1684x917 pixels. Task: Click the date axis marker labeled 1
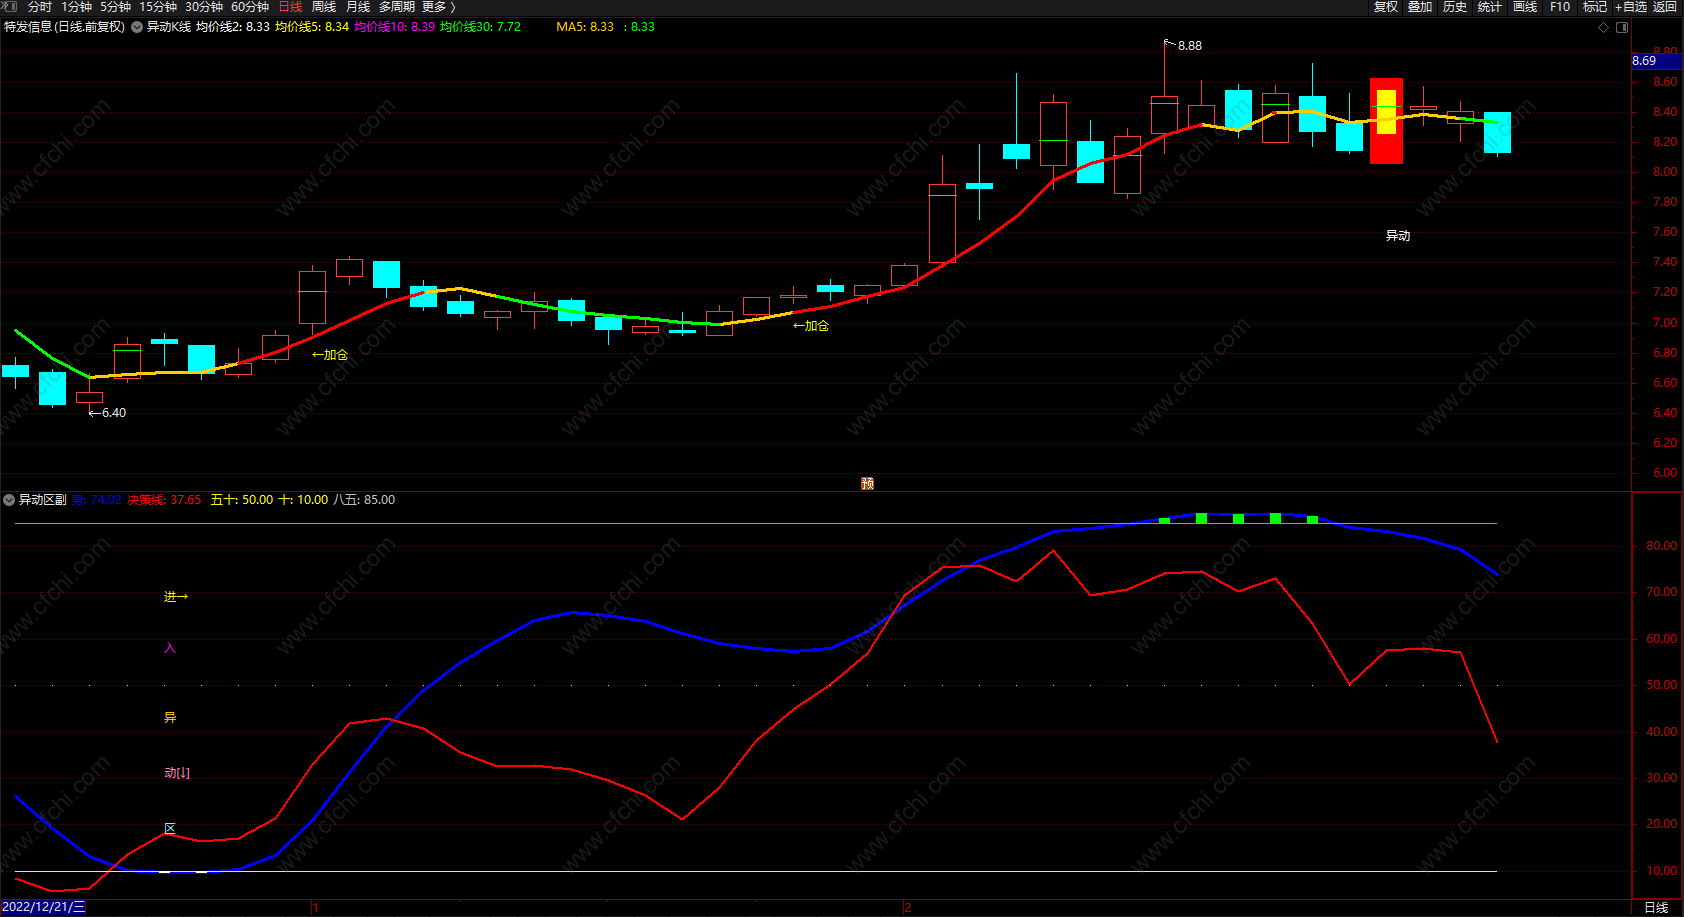click(x=315, y=907)
